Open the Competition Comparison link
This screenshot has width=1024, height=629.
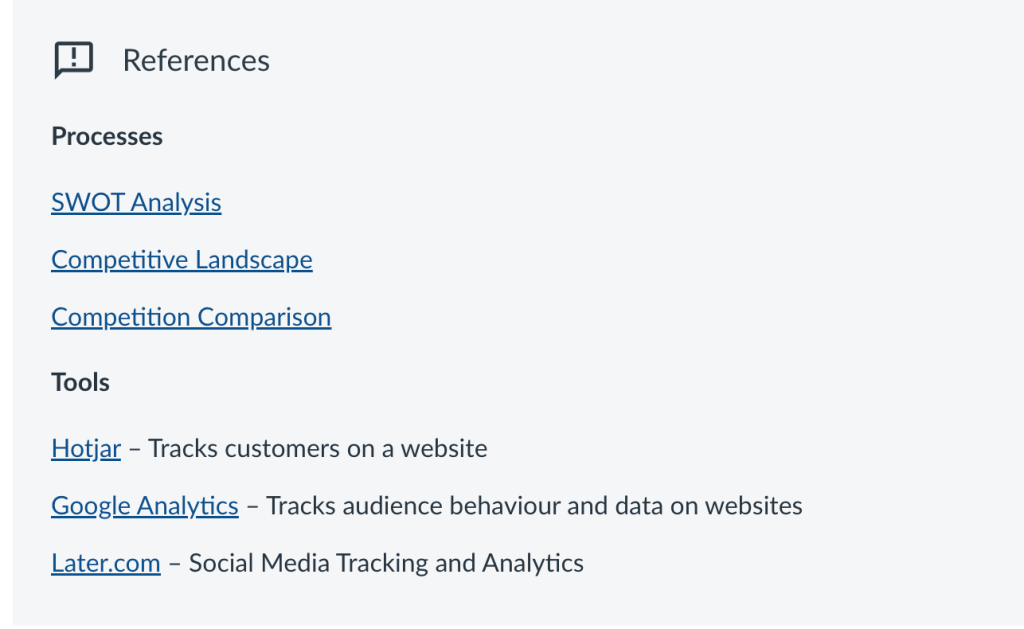tap(190, 317)
